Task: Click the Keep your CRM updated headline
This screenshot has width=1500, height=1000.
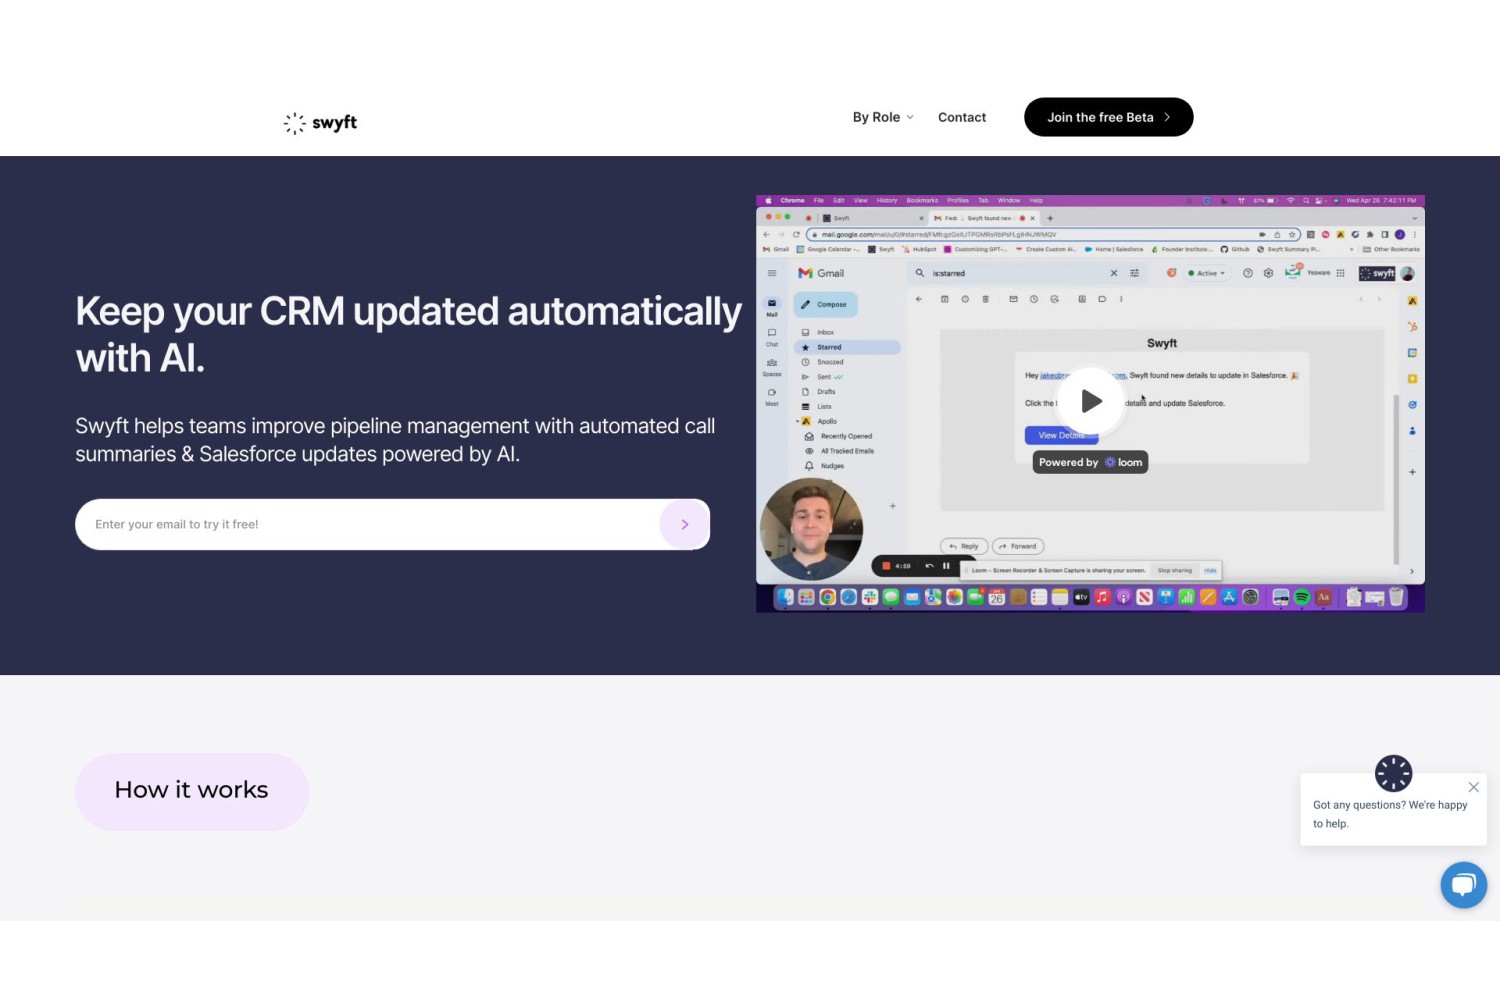Action: (408, 334)
